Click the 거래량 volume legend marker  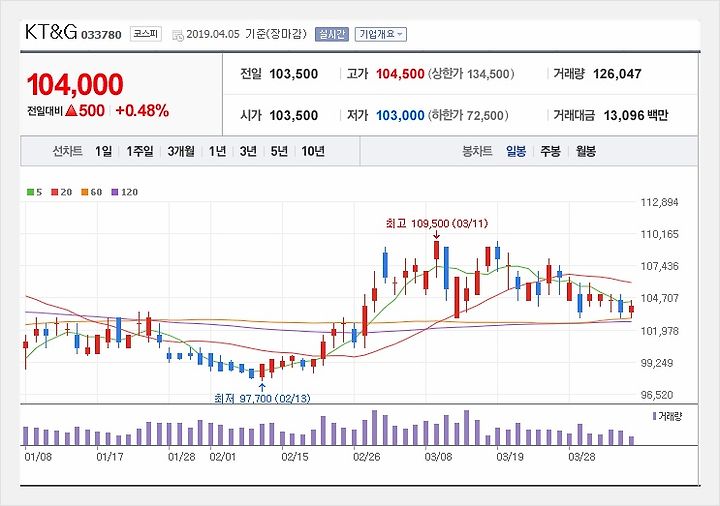point(654,416)
